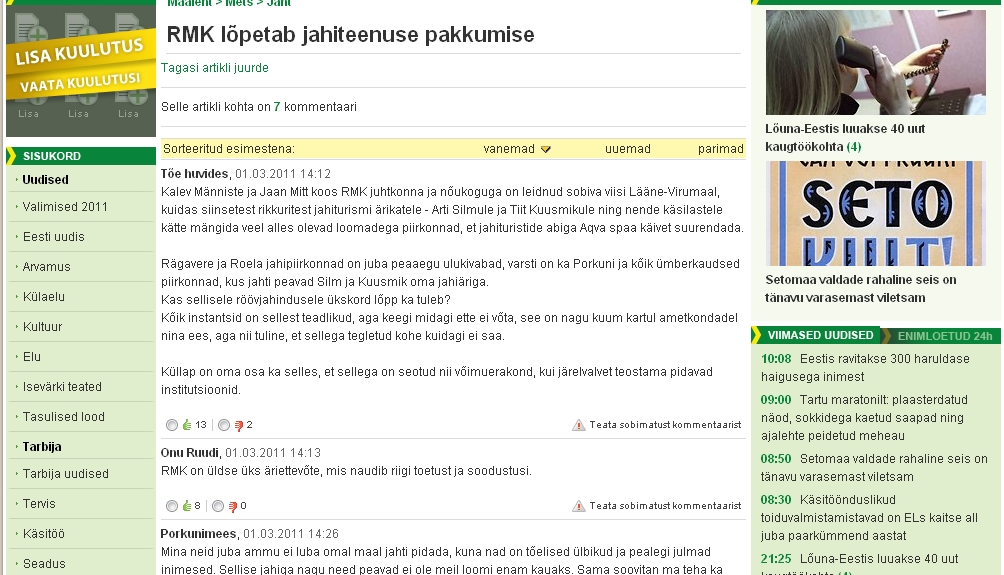Screen dimensions: 1004x575
Task: Switch to the Enimloetud 24h tab
Action: click(944, 335)
